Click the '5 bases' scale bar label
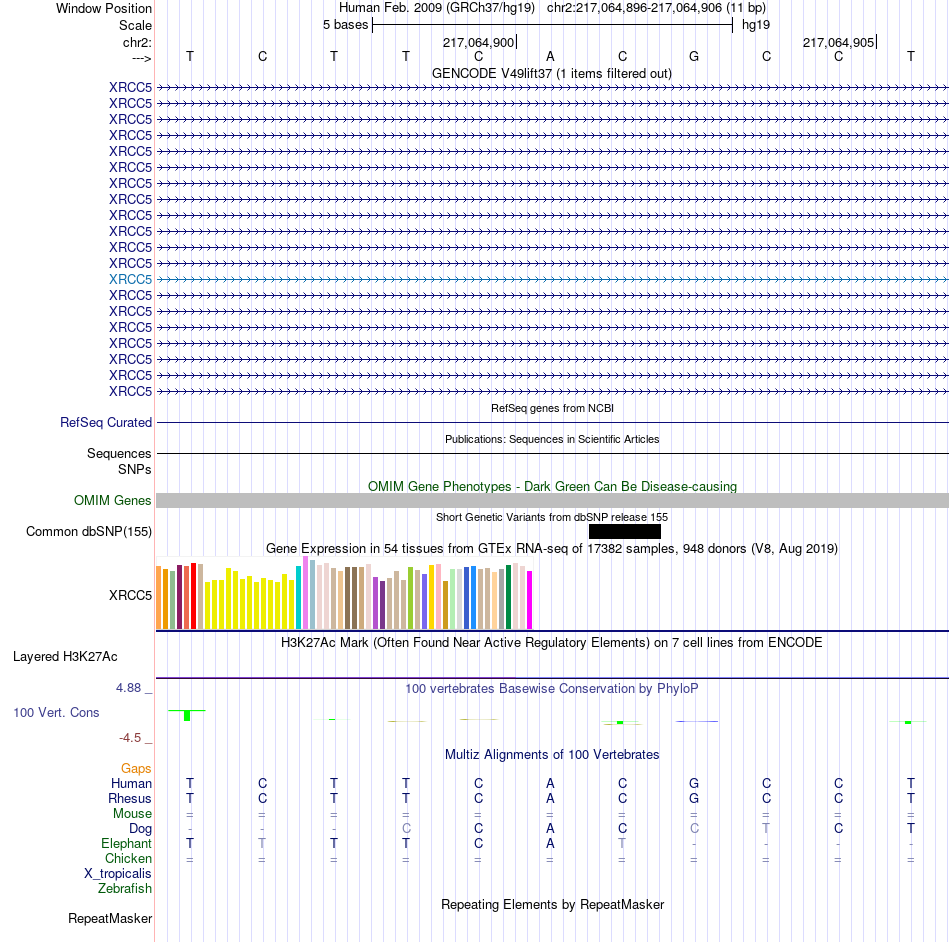This screenshot has height=942, width=950. tap(345, 25)
